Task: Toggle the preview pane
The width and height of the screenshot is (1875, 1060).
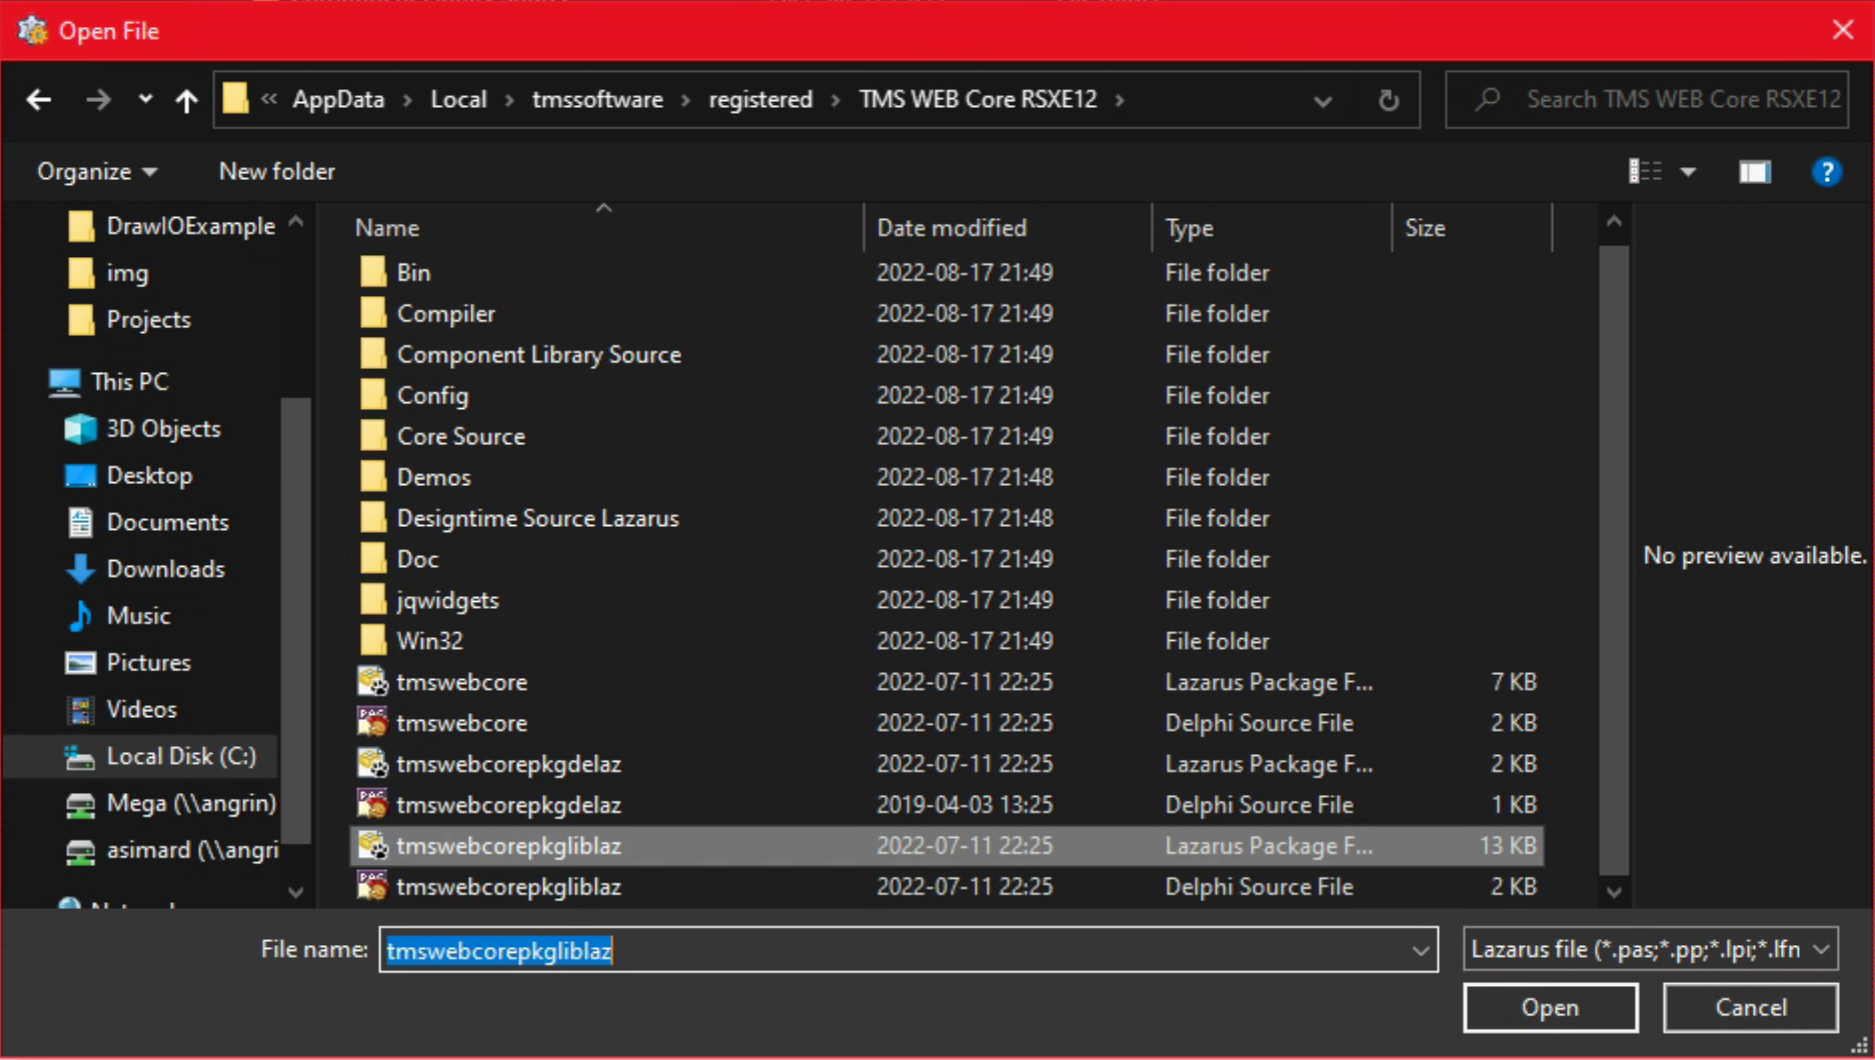Action: coord(1754,172)
